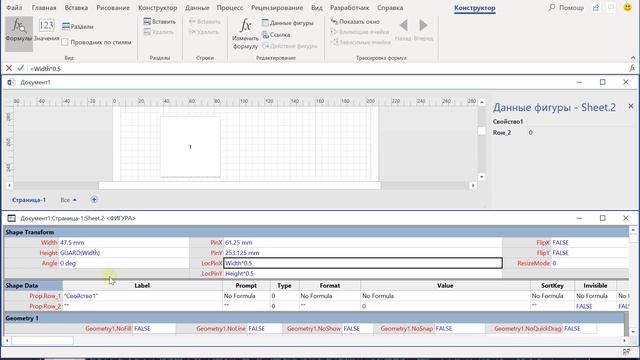Click Изменить формулу button
Screen dimensions: 640x360
tap(245, 34)
